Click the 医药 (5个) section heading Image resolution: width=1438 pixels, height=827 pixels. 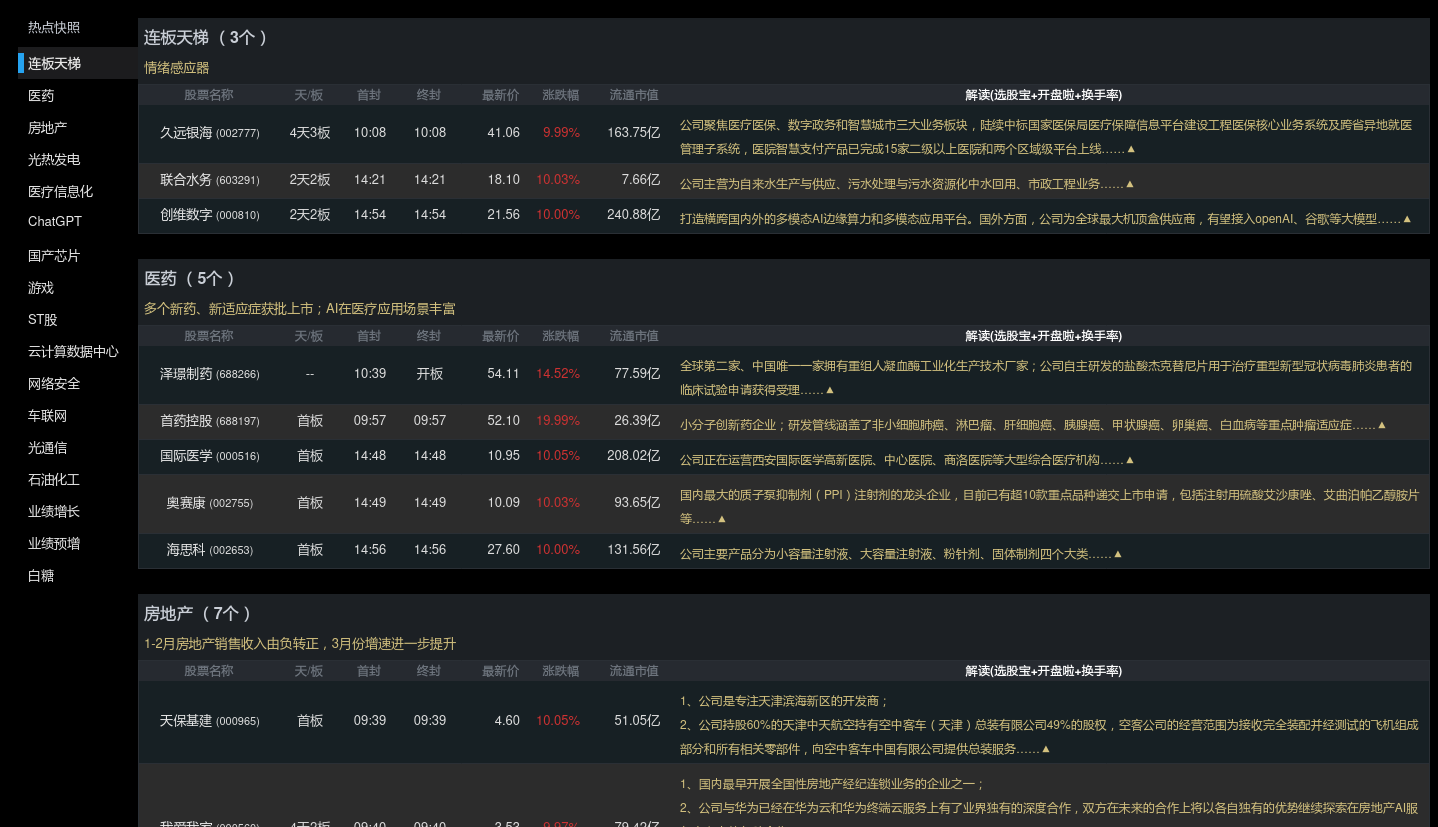pos(190,279)
